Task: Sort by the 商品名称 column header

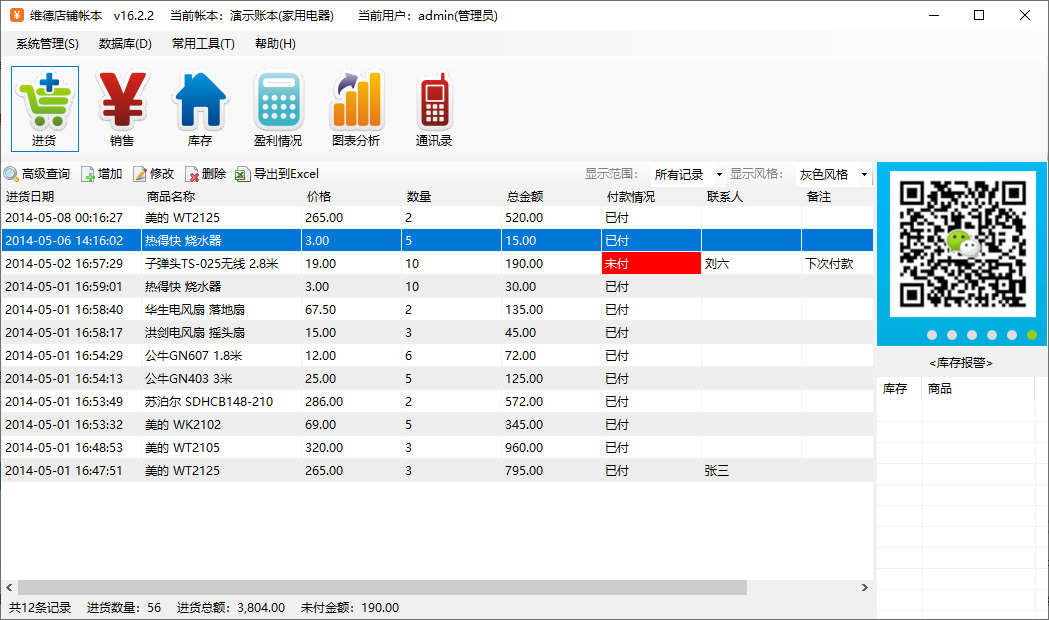Action: click(221, 197)
